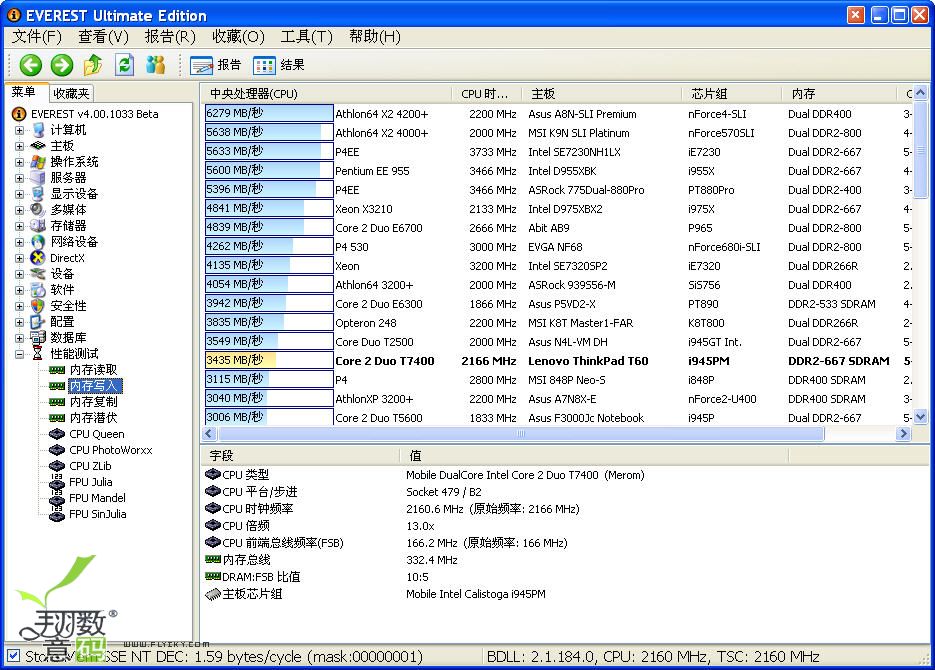Image resolution: width=935 pixels, height=670 pixels.
Task: Toggle the status bar checkbox at bottom-left
Action: [x=14, y=656]
